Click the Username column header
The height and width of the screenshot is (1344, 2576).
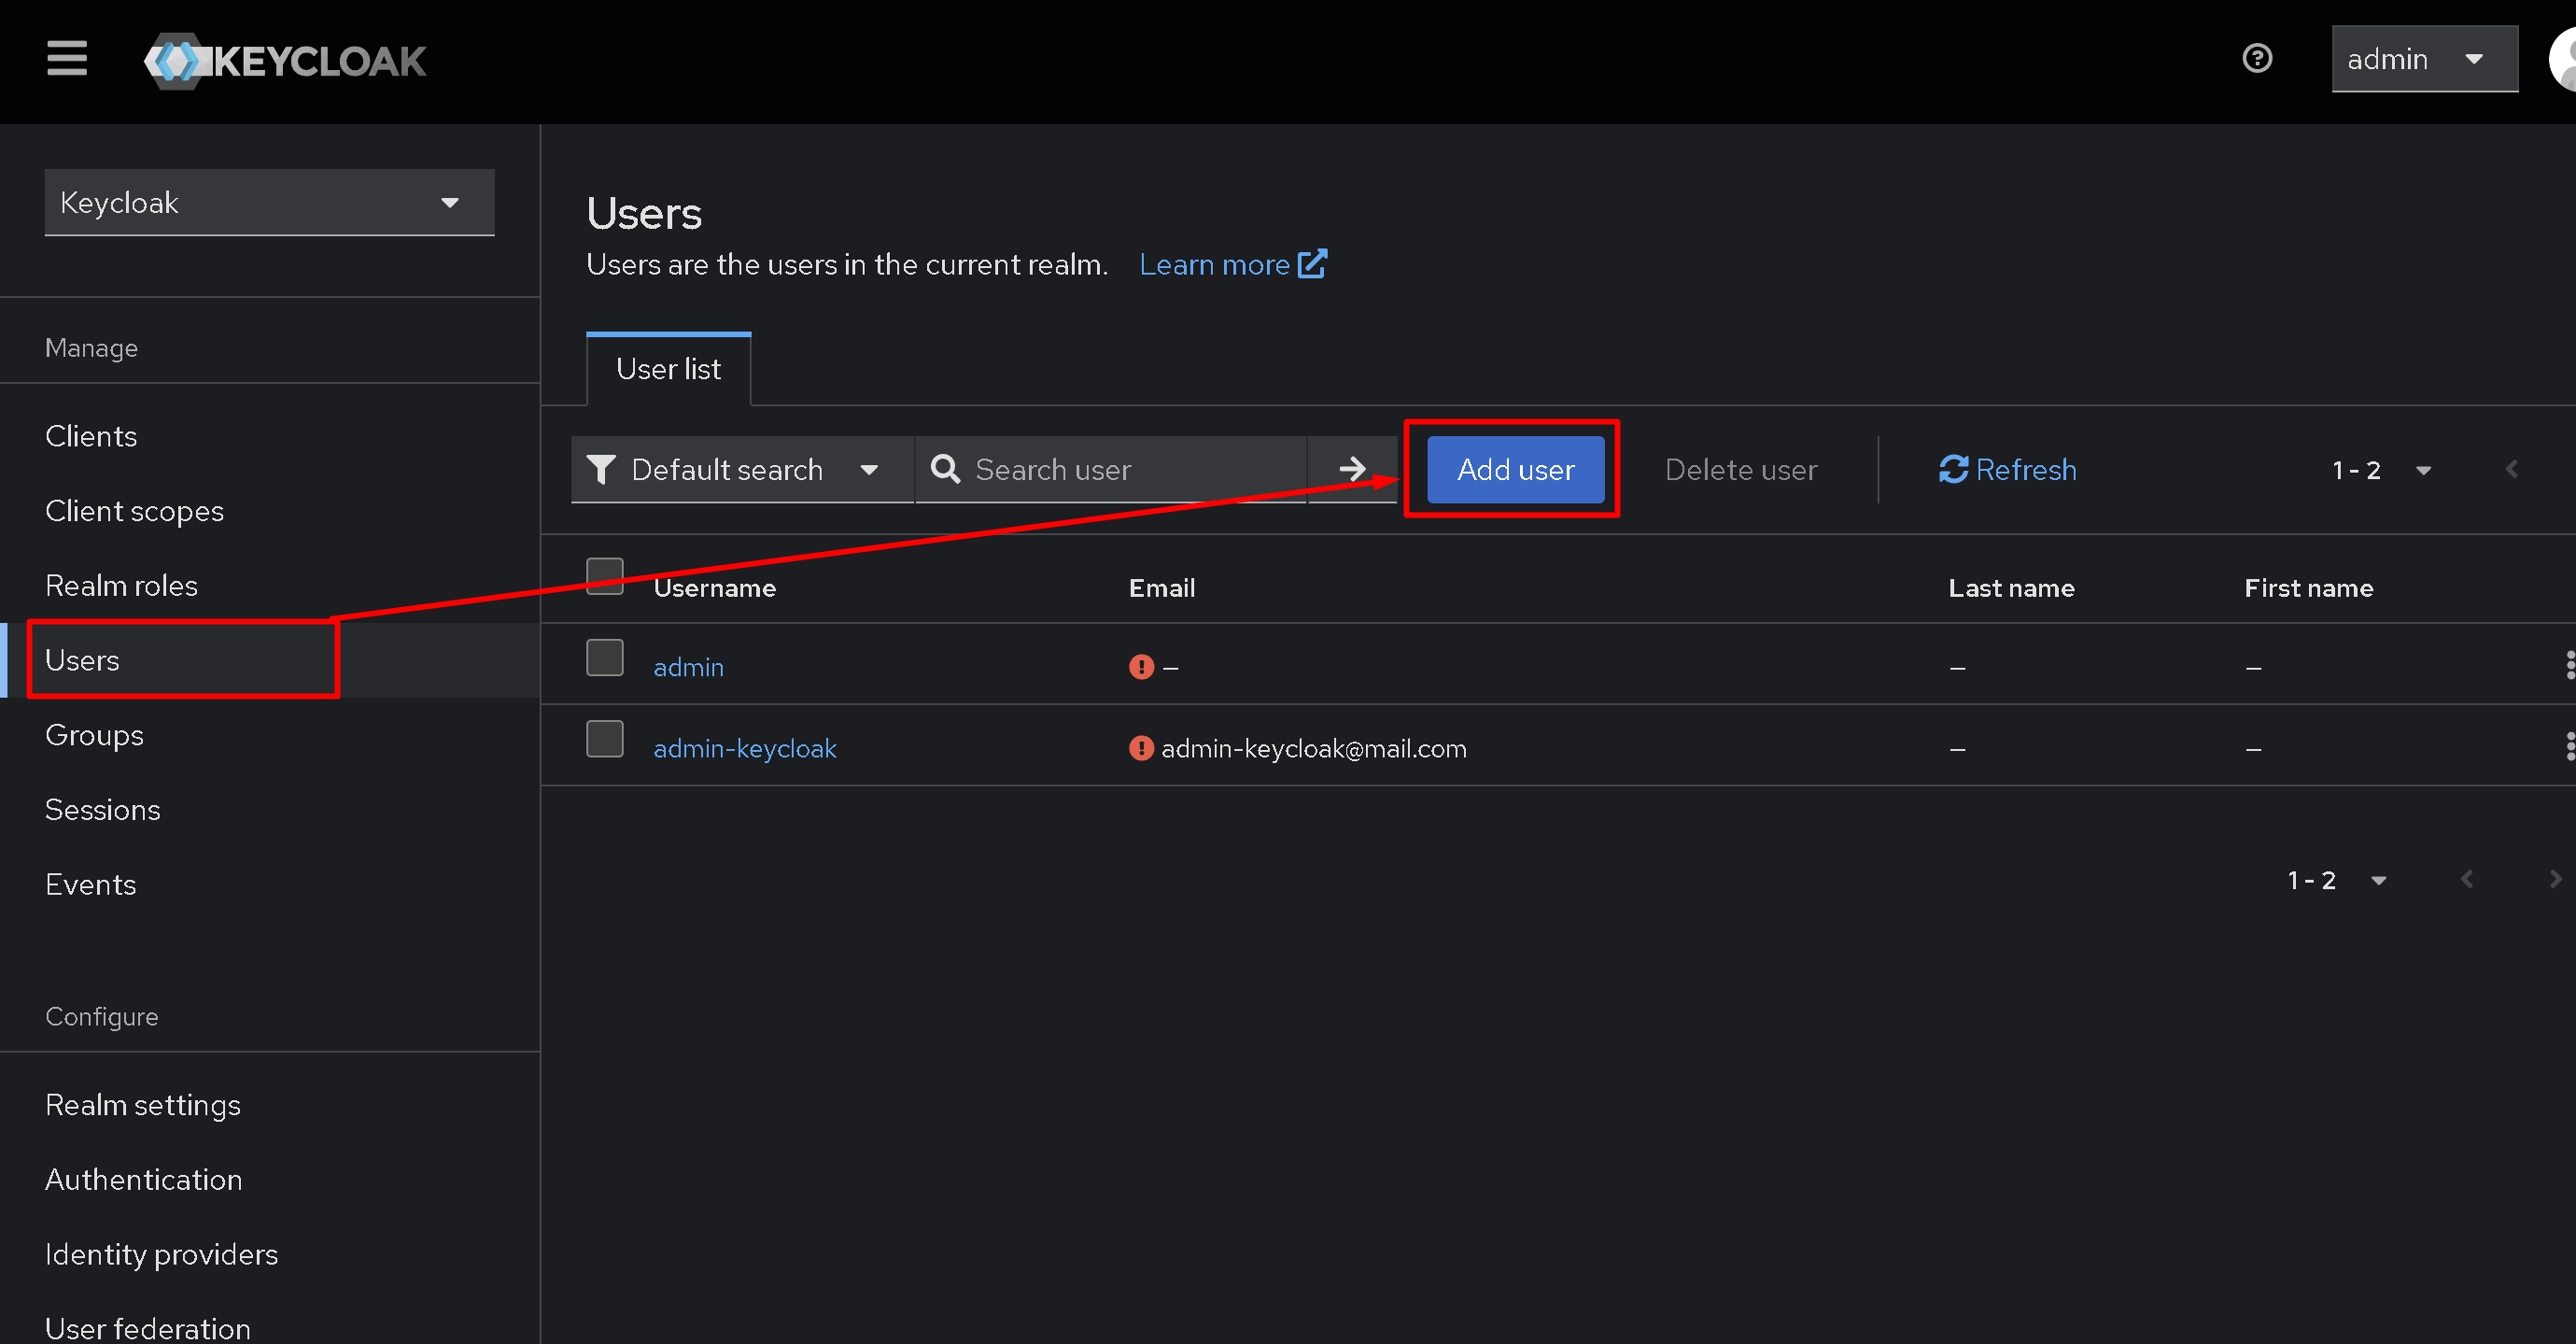click(x=714, y=588)
